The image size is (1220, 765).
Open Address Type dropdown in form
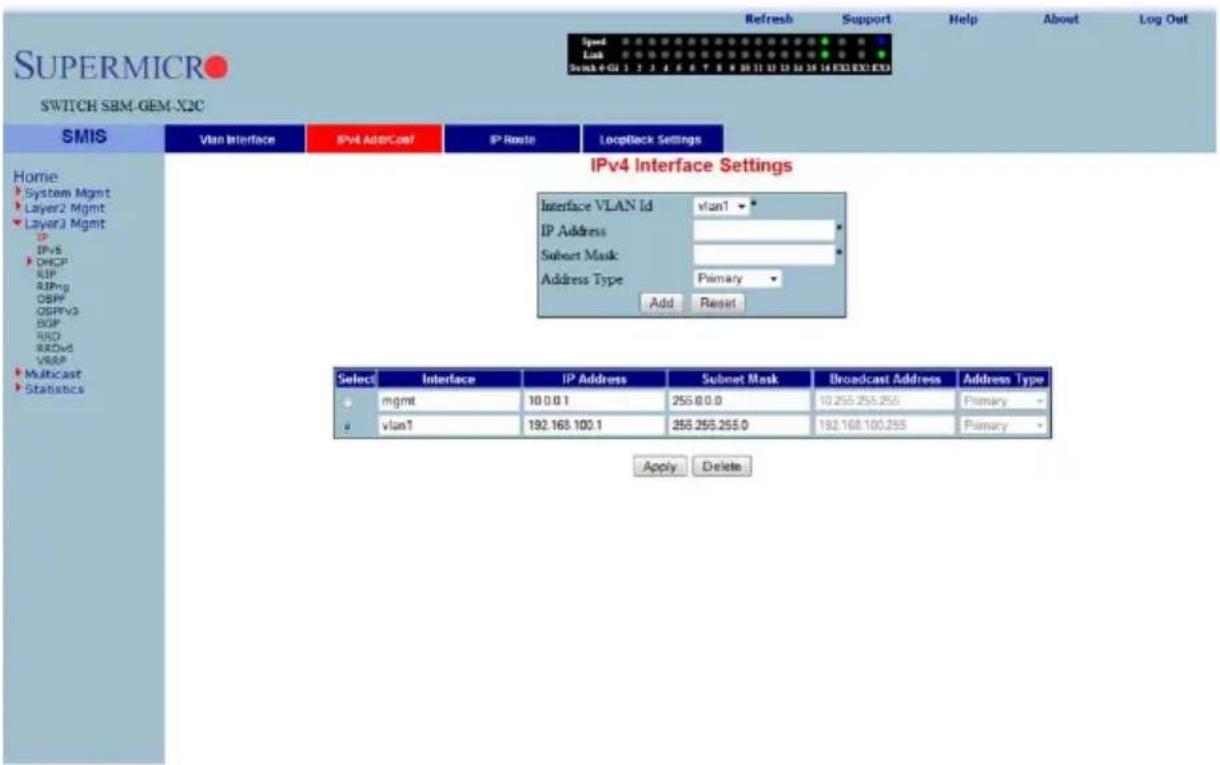click(x=738, y=280)
